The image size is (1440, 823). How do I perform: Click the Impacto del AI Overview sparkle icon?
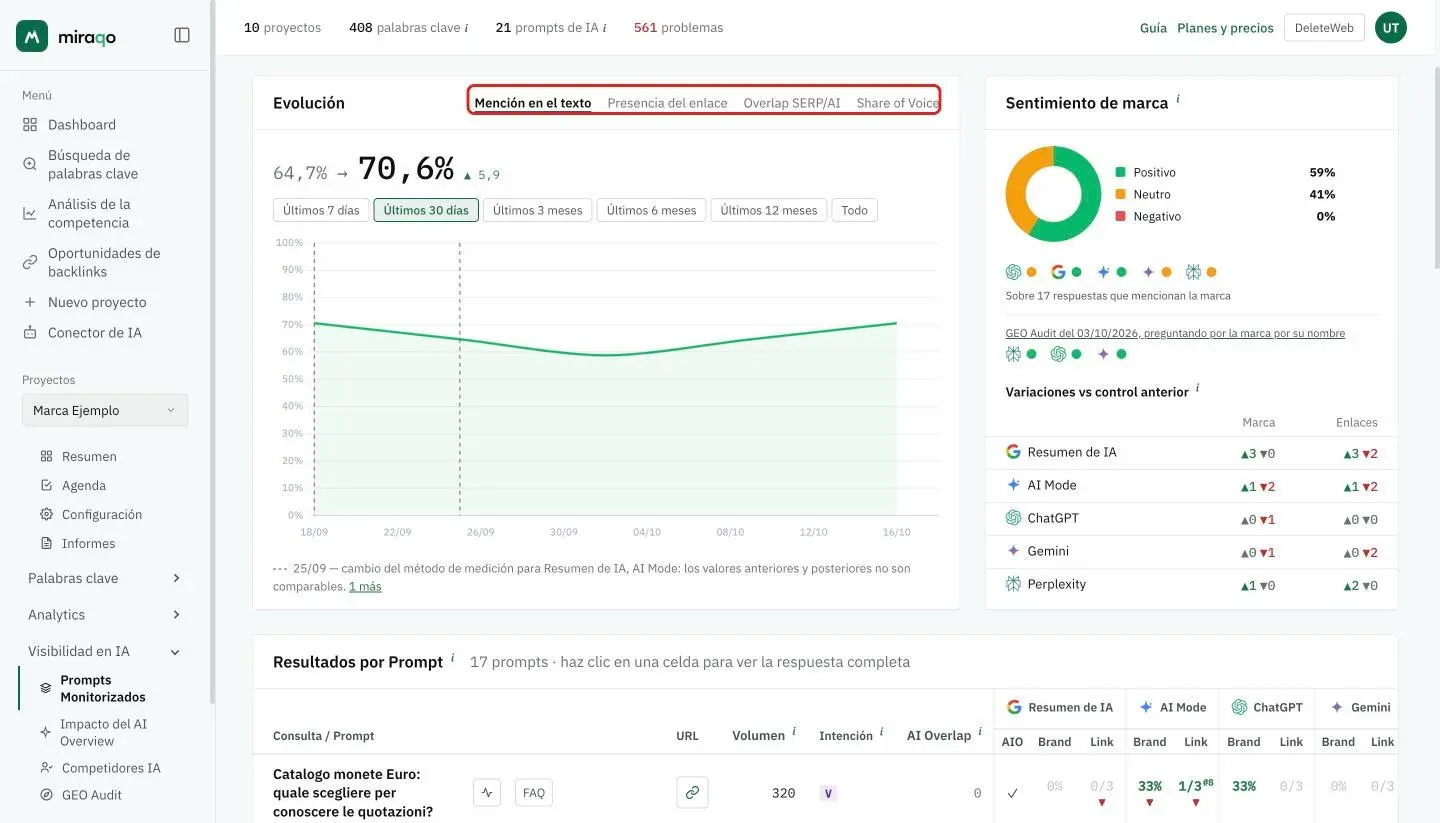(45, 732)
